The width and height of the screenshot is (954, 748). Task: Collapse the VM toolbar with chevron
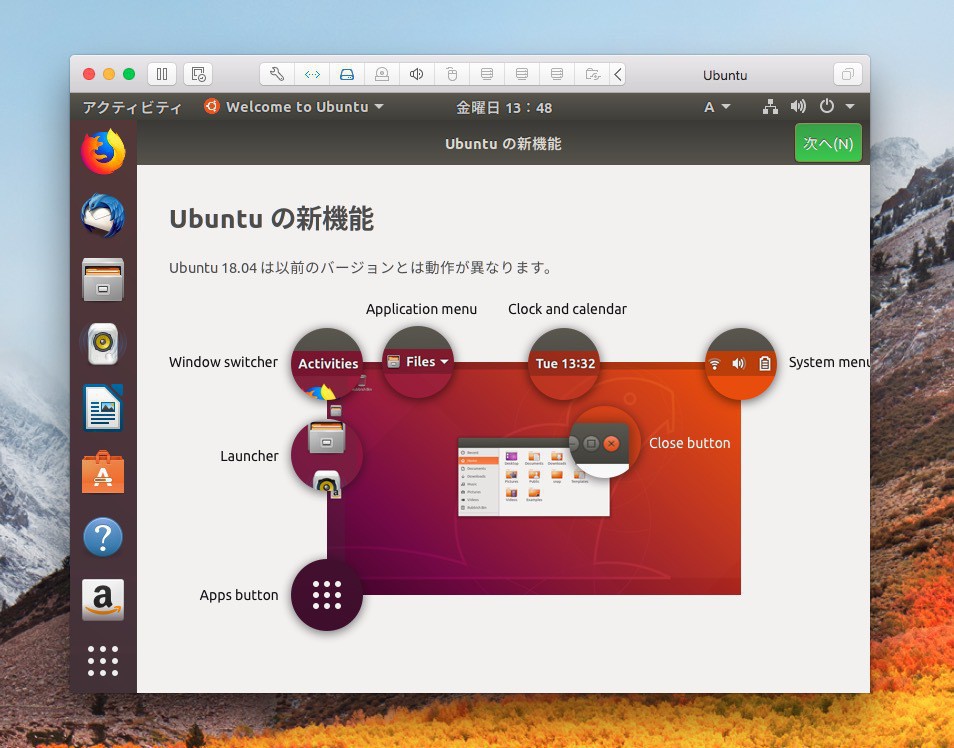click(618, 74)
